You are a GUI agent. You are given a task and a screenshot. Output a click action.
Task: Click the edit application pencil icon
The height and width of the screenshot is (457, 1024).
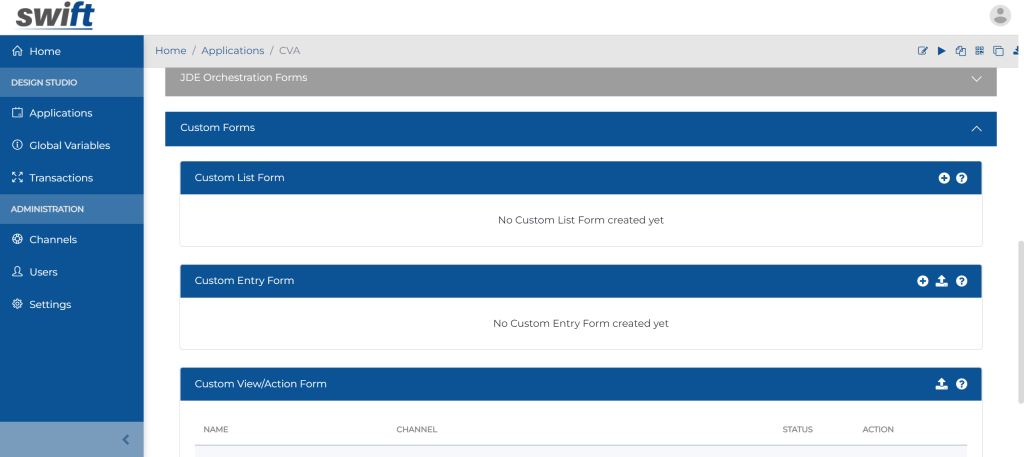[x=923, y=51]
